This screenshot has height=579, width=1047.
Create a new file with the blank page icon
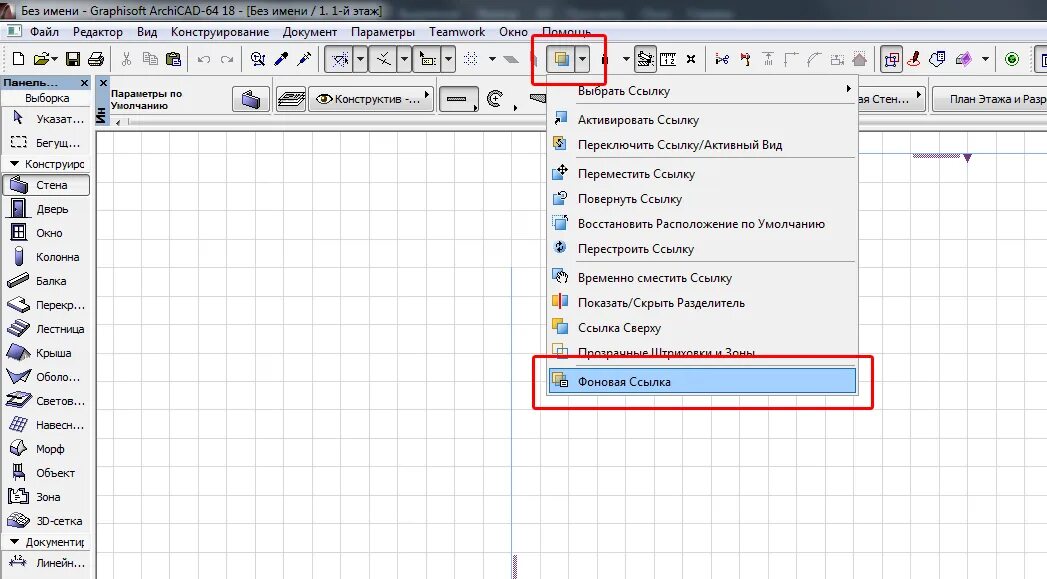tap(19, 59)
